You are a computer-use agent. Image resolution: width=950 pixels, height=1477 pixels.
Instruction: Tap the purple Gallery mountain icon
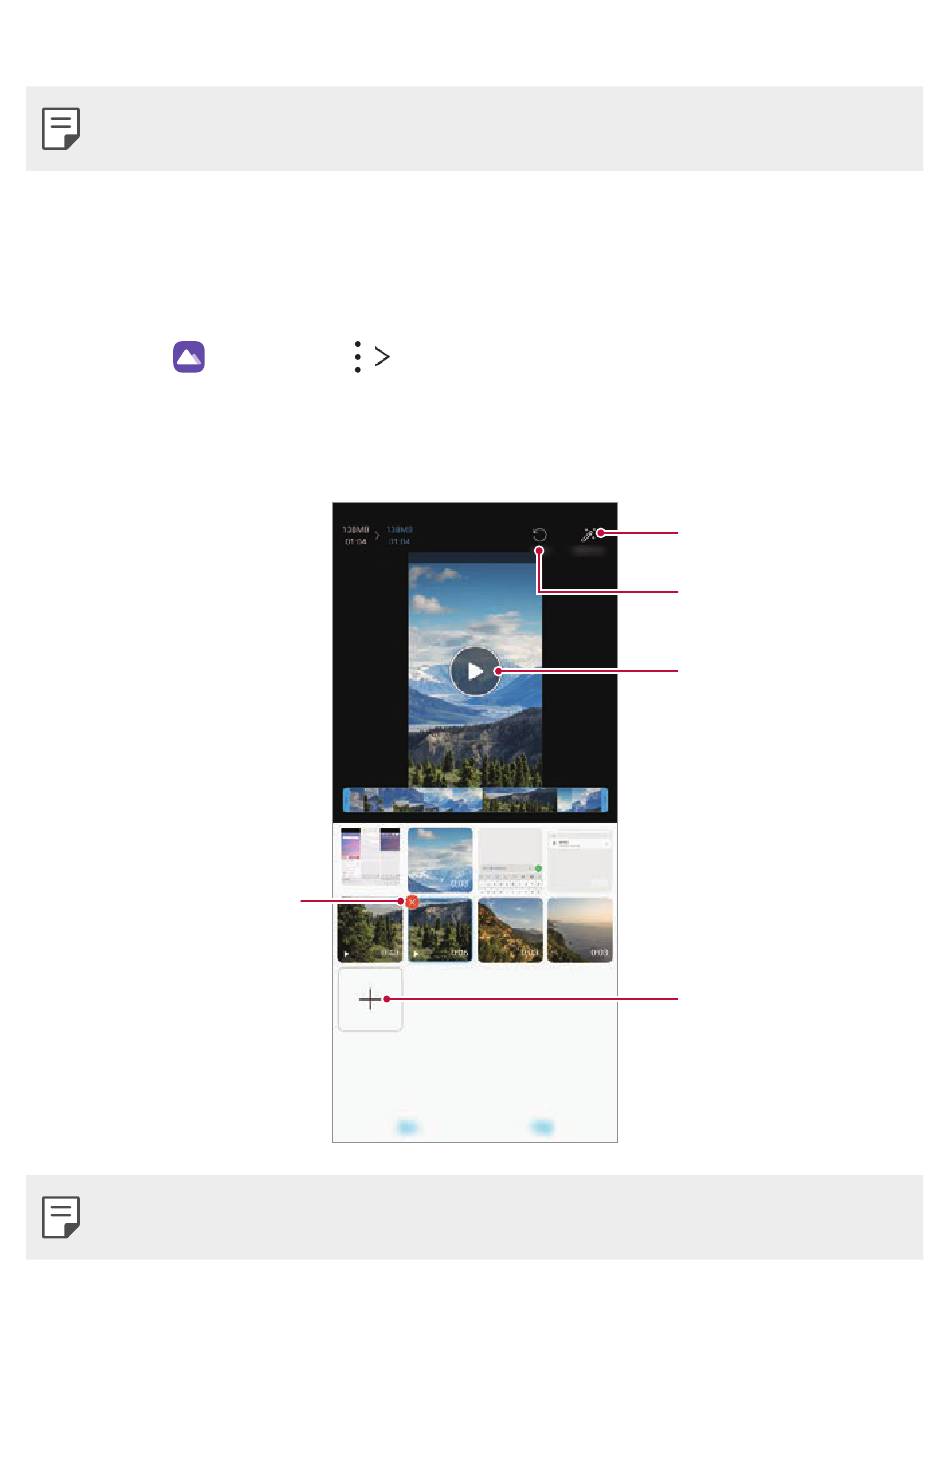coord(189,357)
